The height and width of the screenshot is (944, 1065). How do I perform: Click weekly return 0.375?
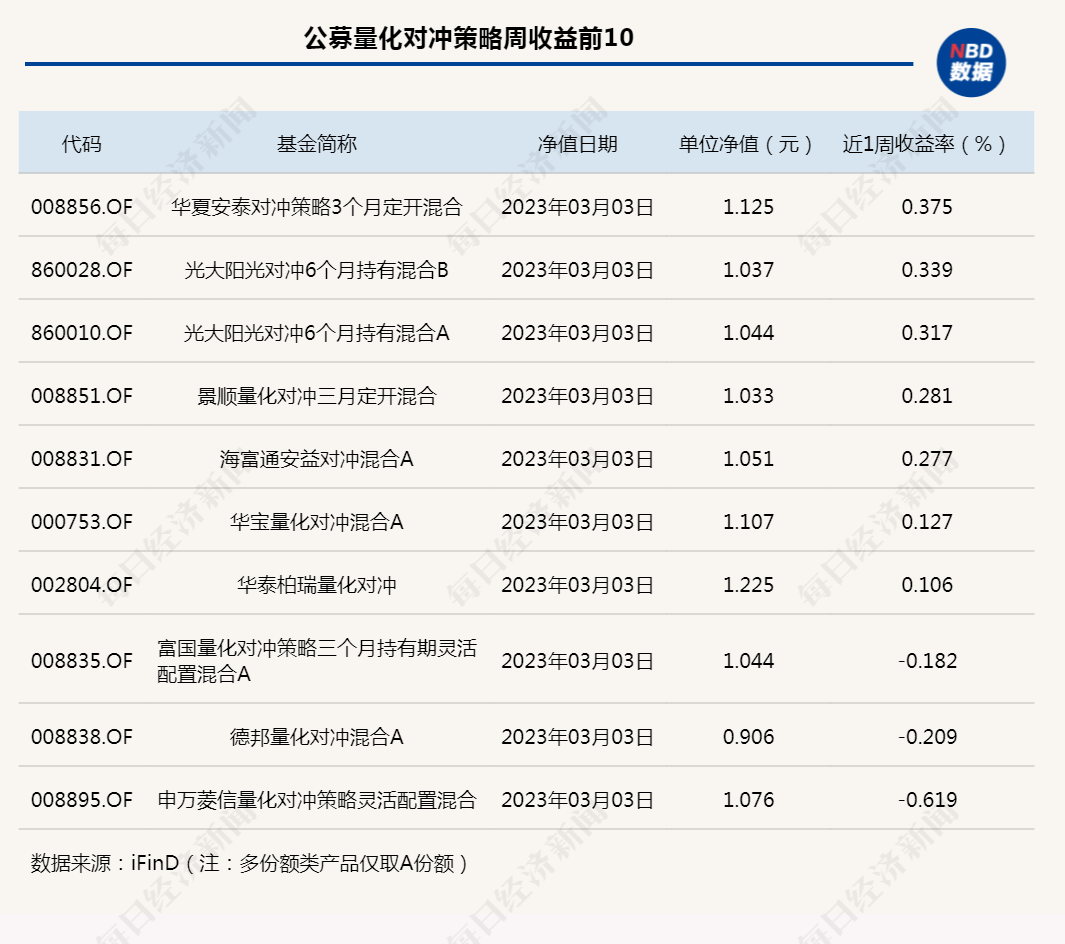[x=926, y=206]
